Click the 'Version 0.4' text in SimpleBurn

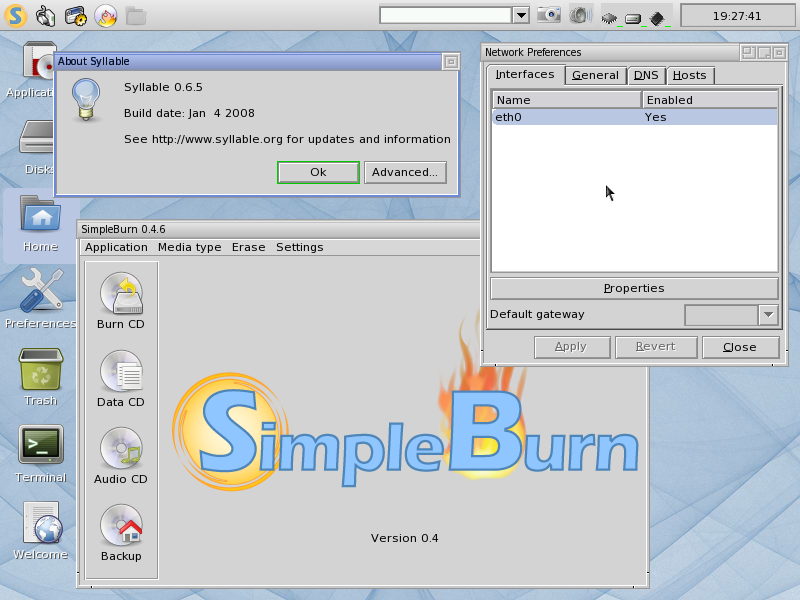coord(405,538)
